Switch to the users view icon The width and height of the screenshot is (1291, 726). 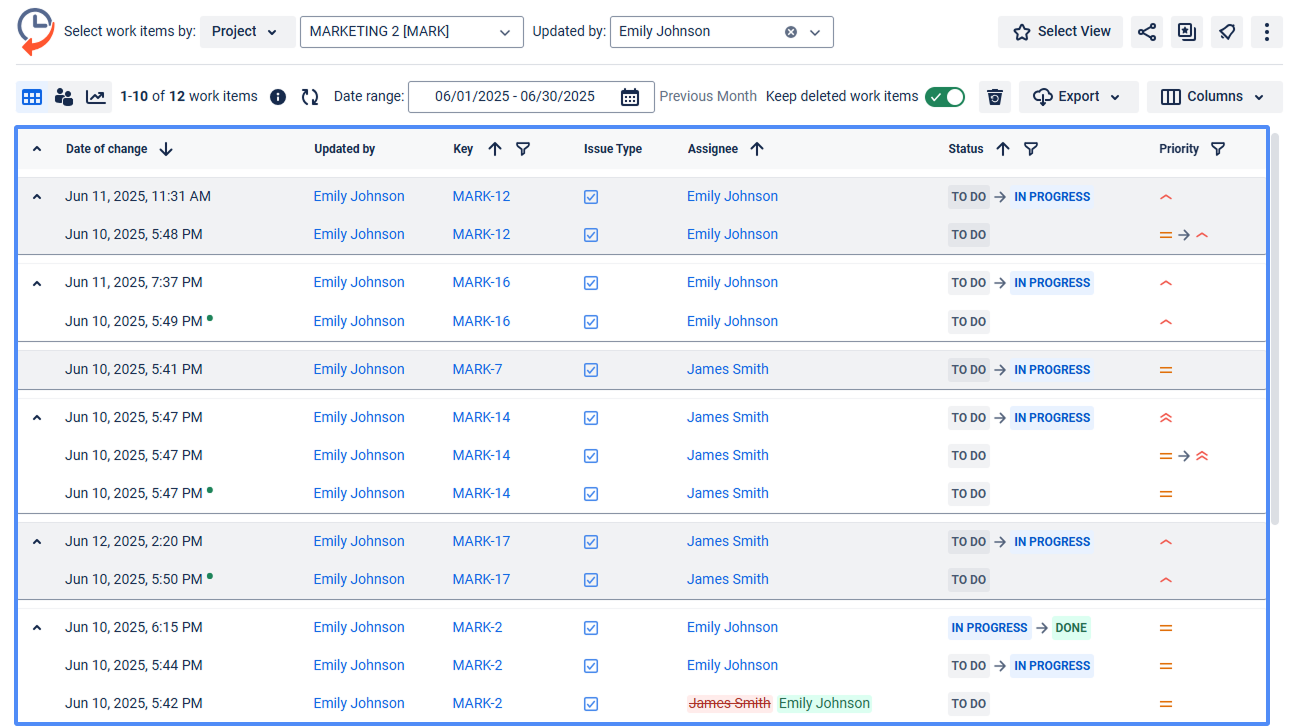64,97
